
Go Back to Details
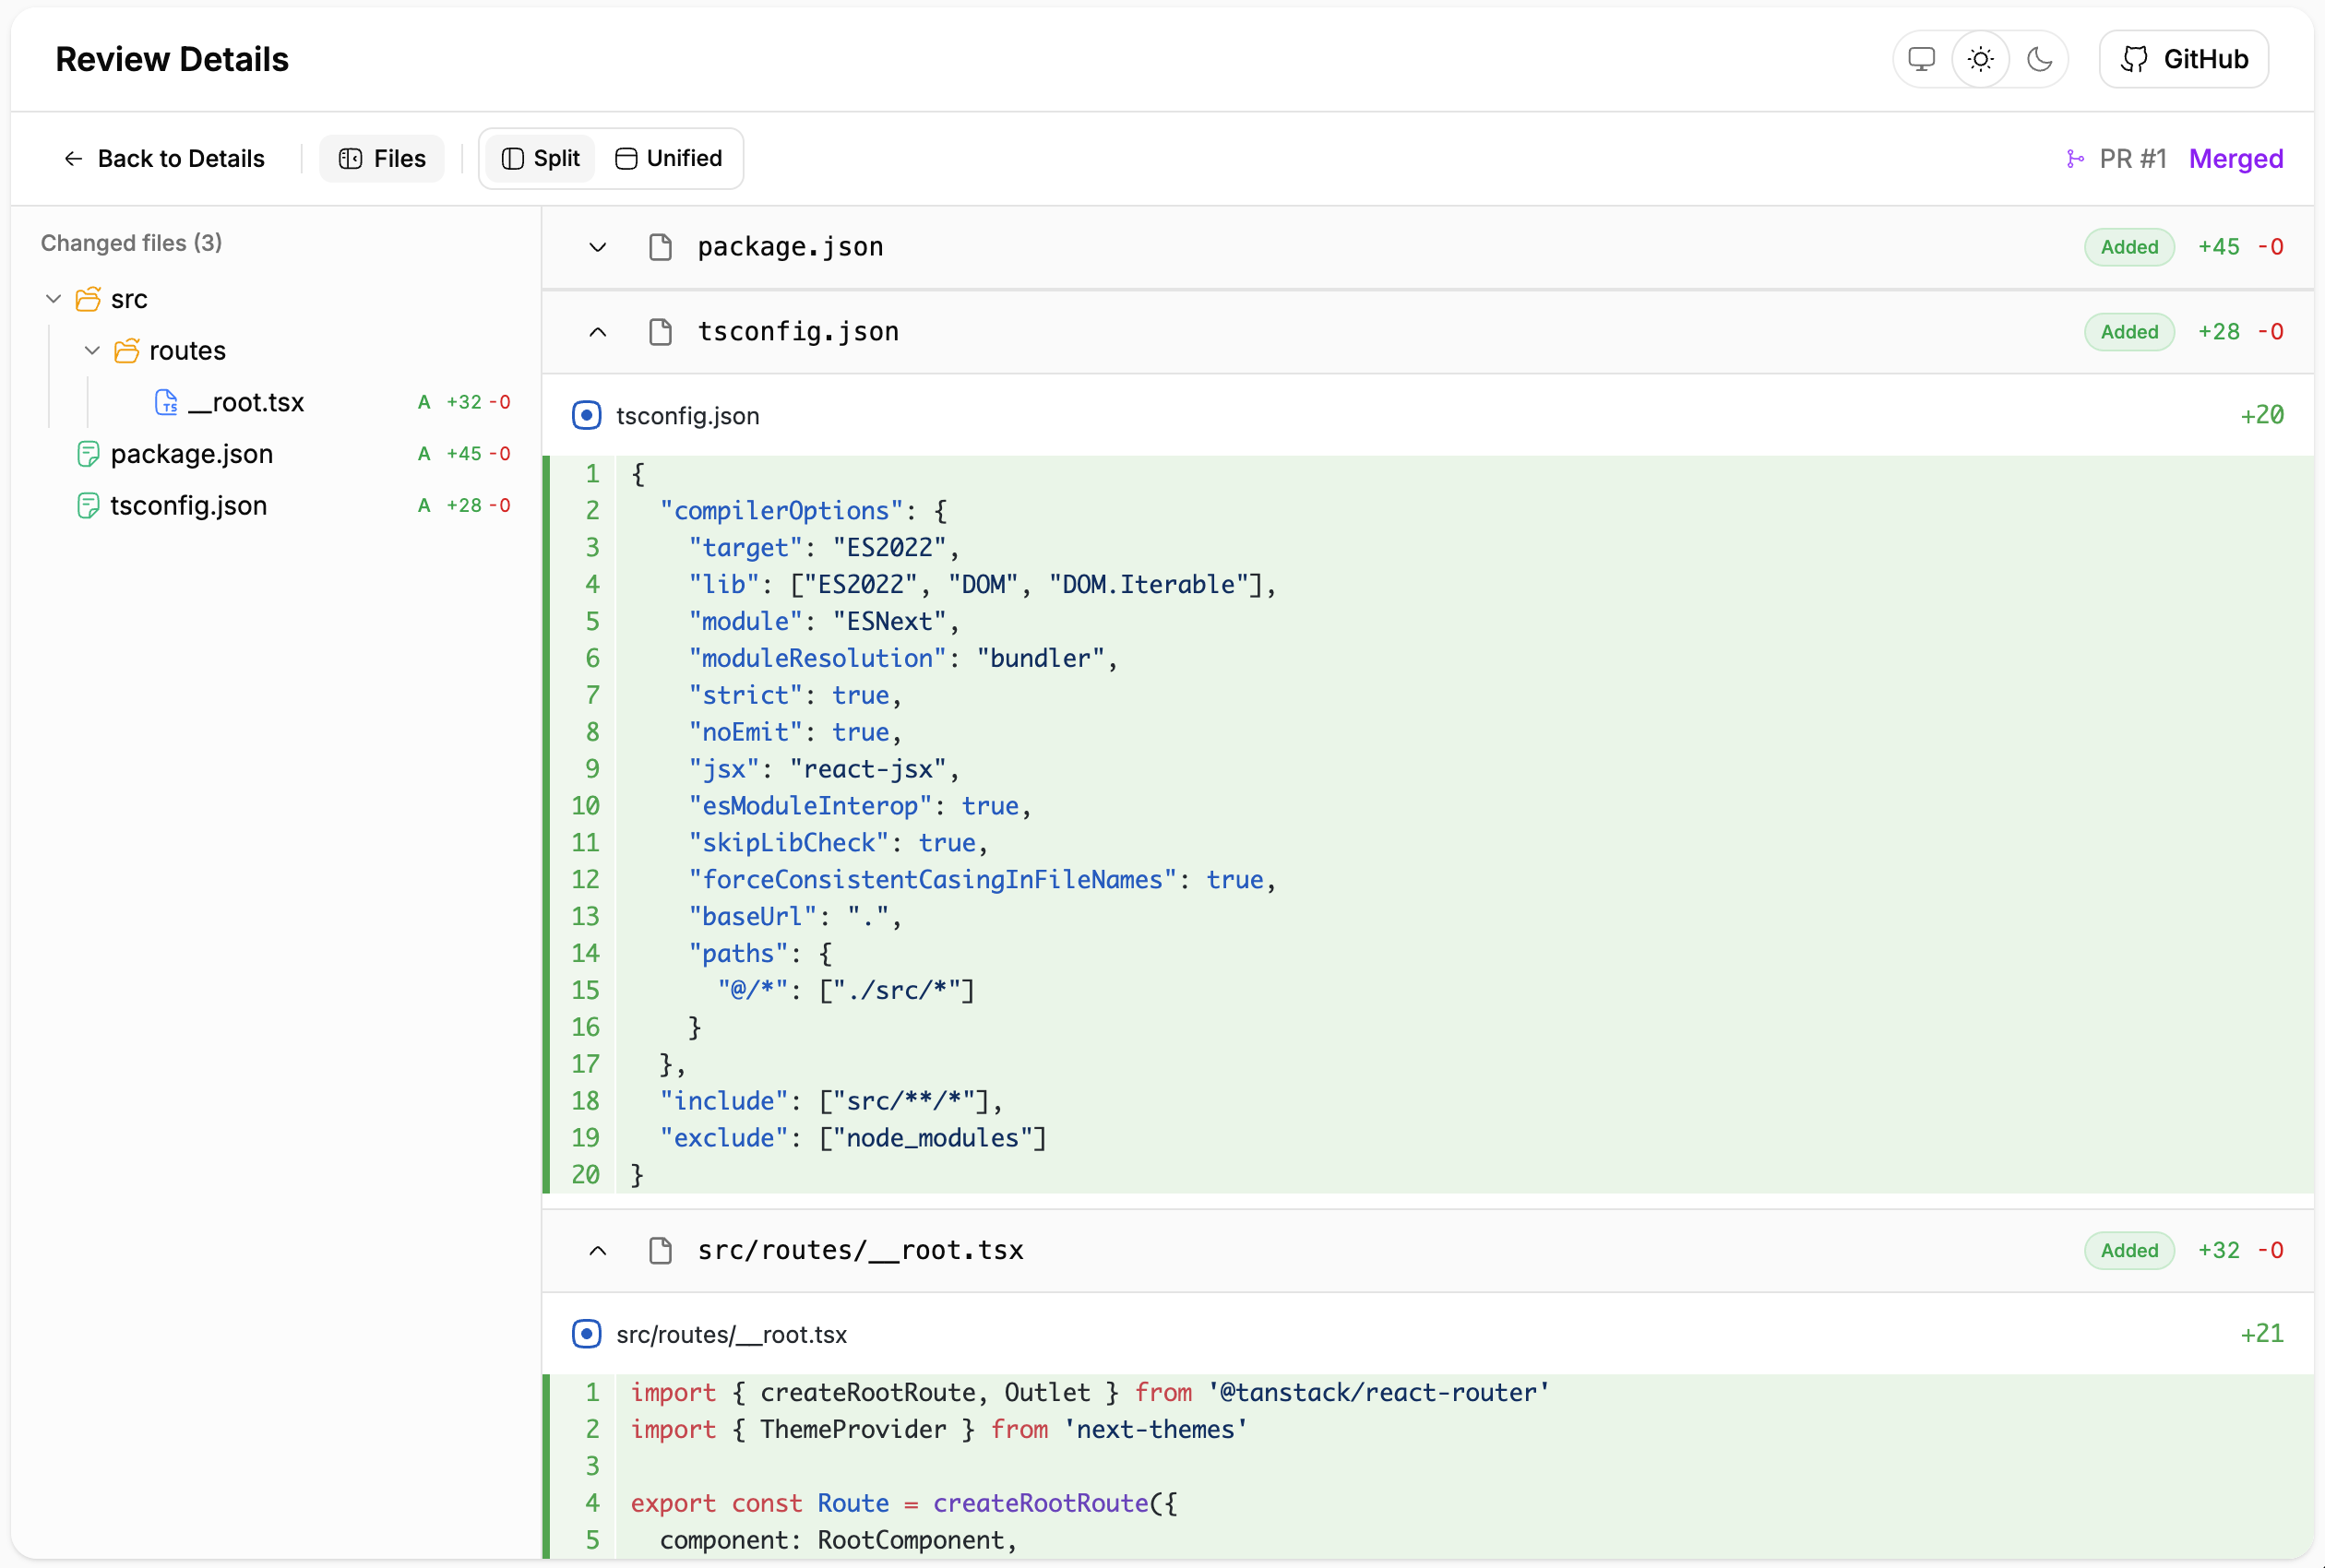pos(164,159)
